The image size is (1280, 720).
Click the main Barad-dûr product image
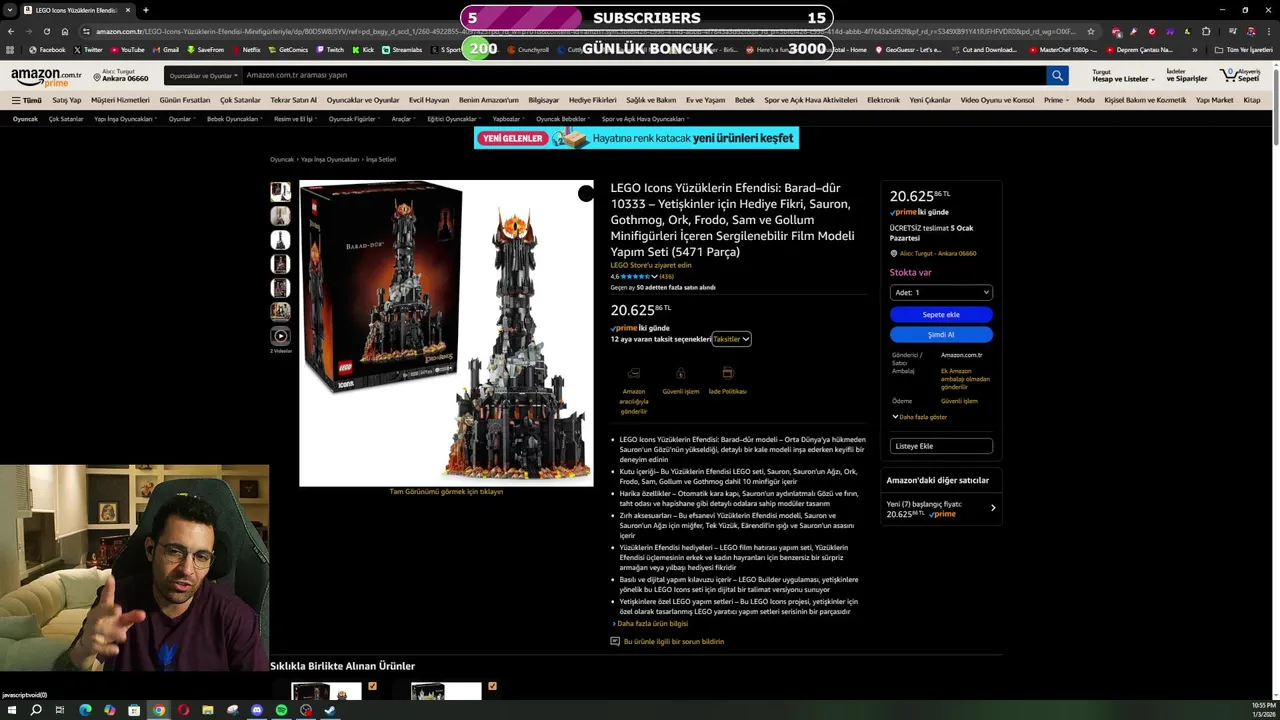pyautogui.click(x=446, y=333)
